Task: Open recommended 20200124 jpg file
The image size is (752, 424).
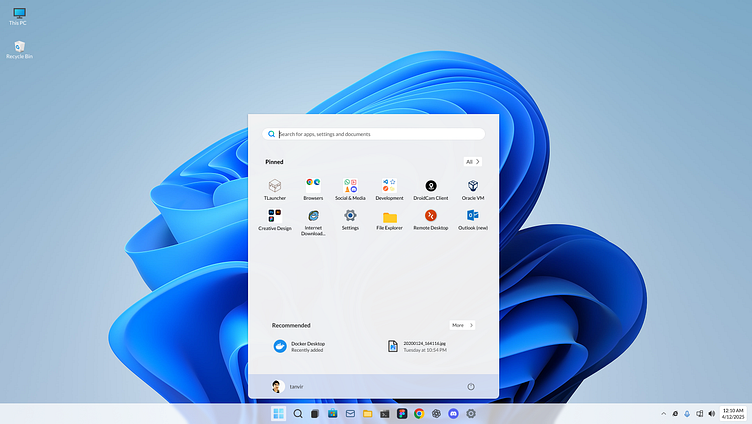Action: [x=418, y=346]
